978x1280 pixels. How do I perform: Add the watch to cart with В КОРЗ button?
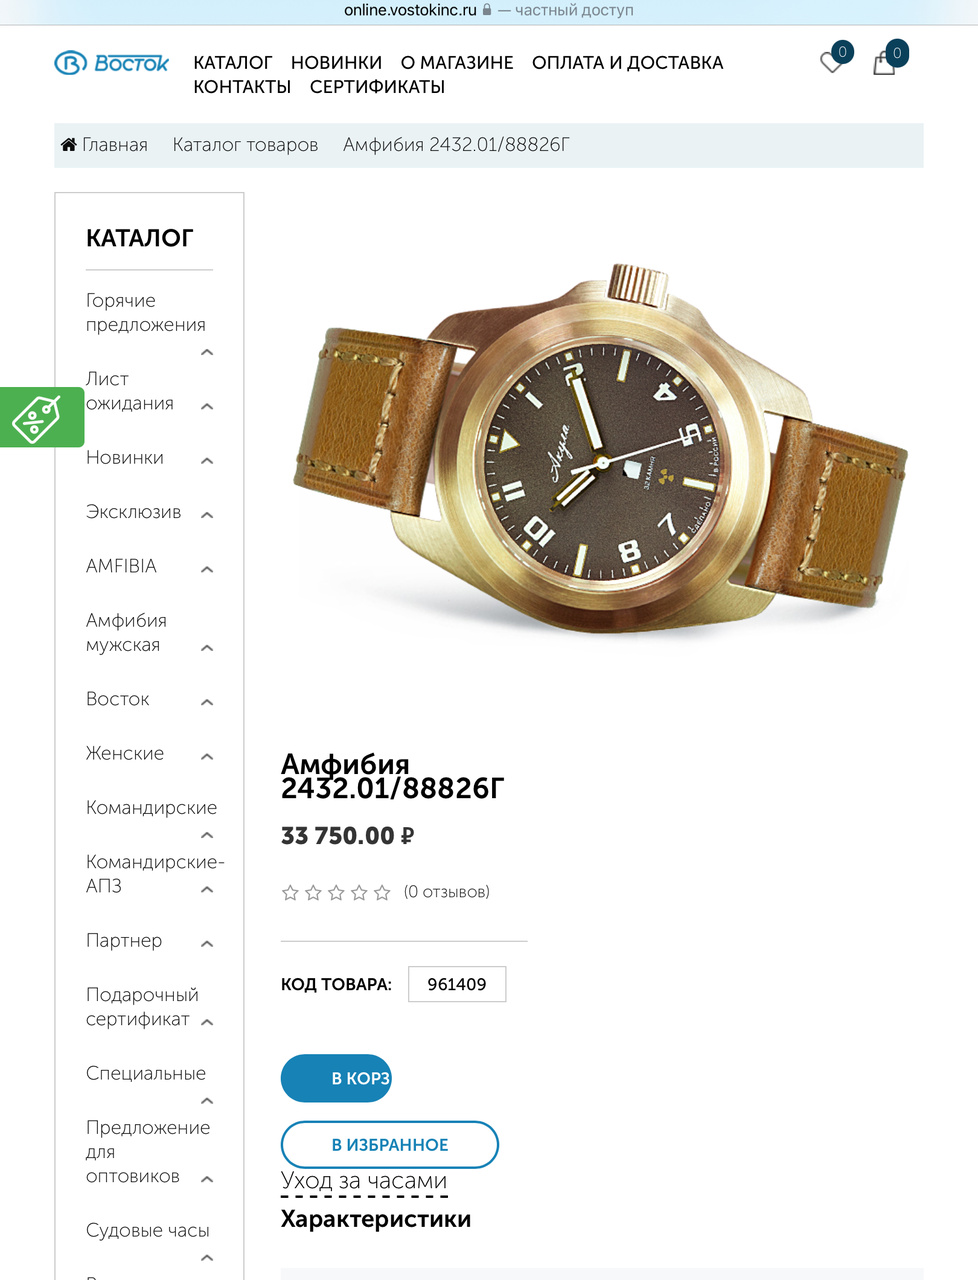click(336, 1078)
